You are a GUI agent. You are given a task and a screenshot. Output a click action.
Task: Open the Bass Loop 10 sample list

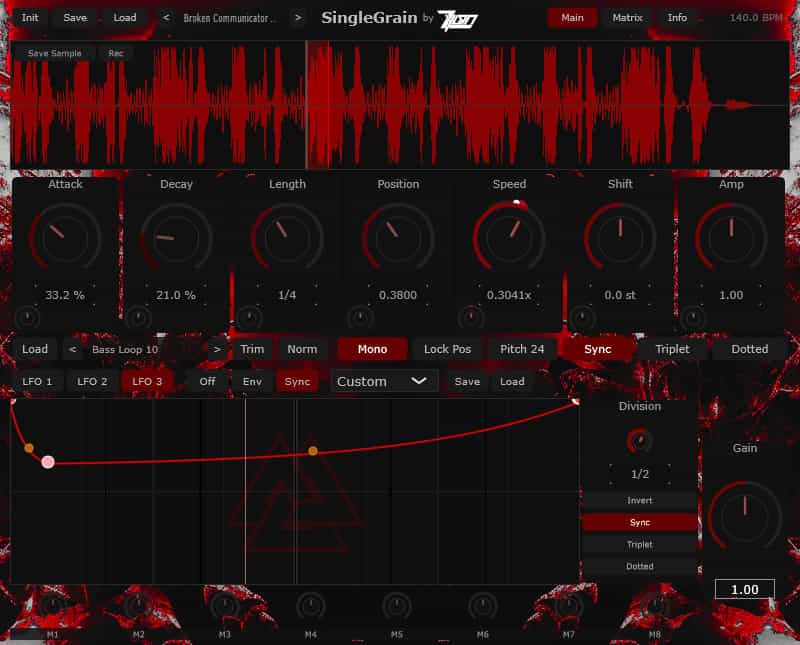tap(145, 350)
